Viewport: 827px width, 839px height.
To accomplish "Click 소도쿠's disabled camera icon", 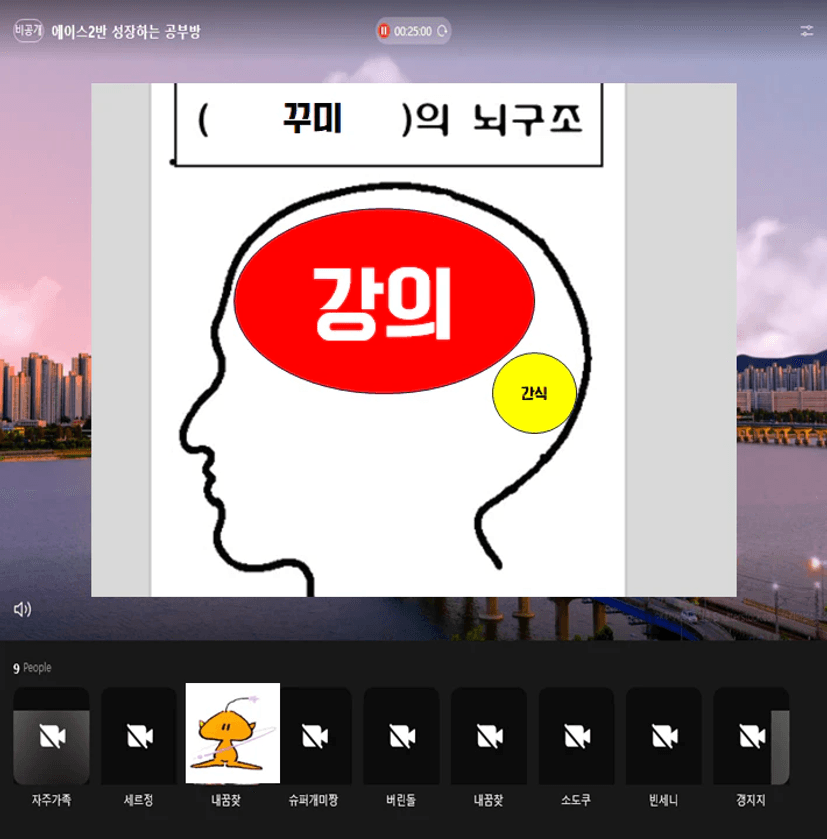I will coord(576,736).
